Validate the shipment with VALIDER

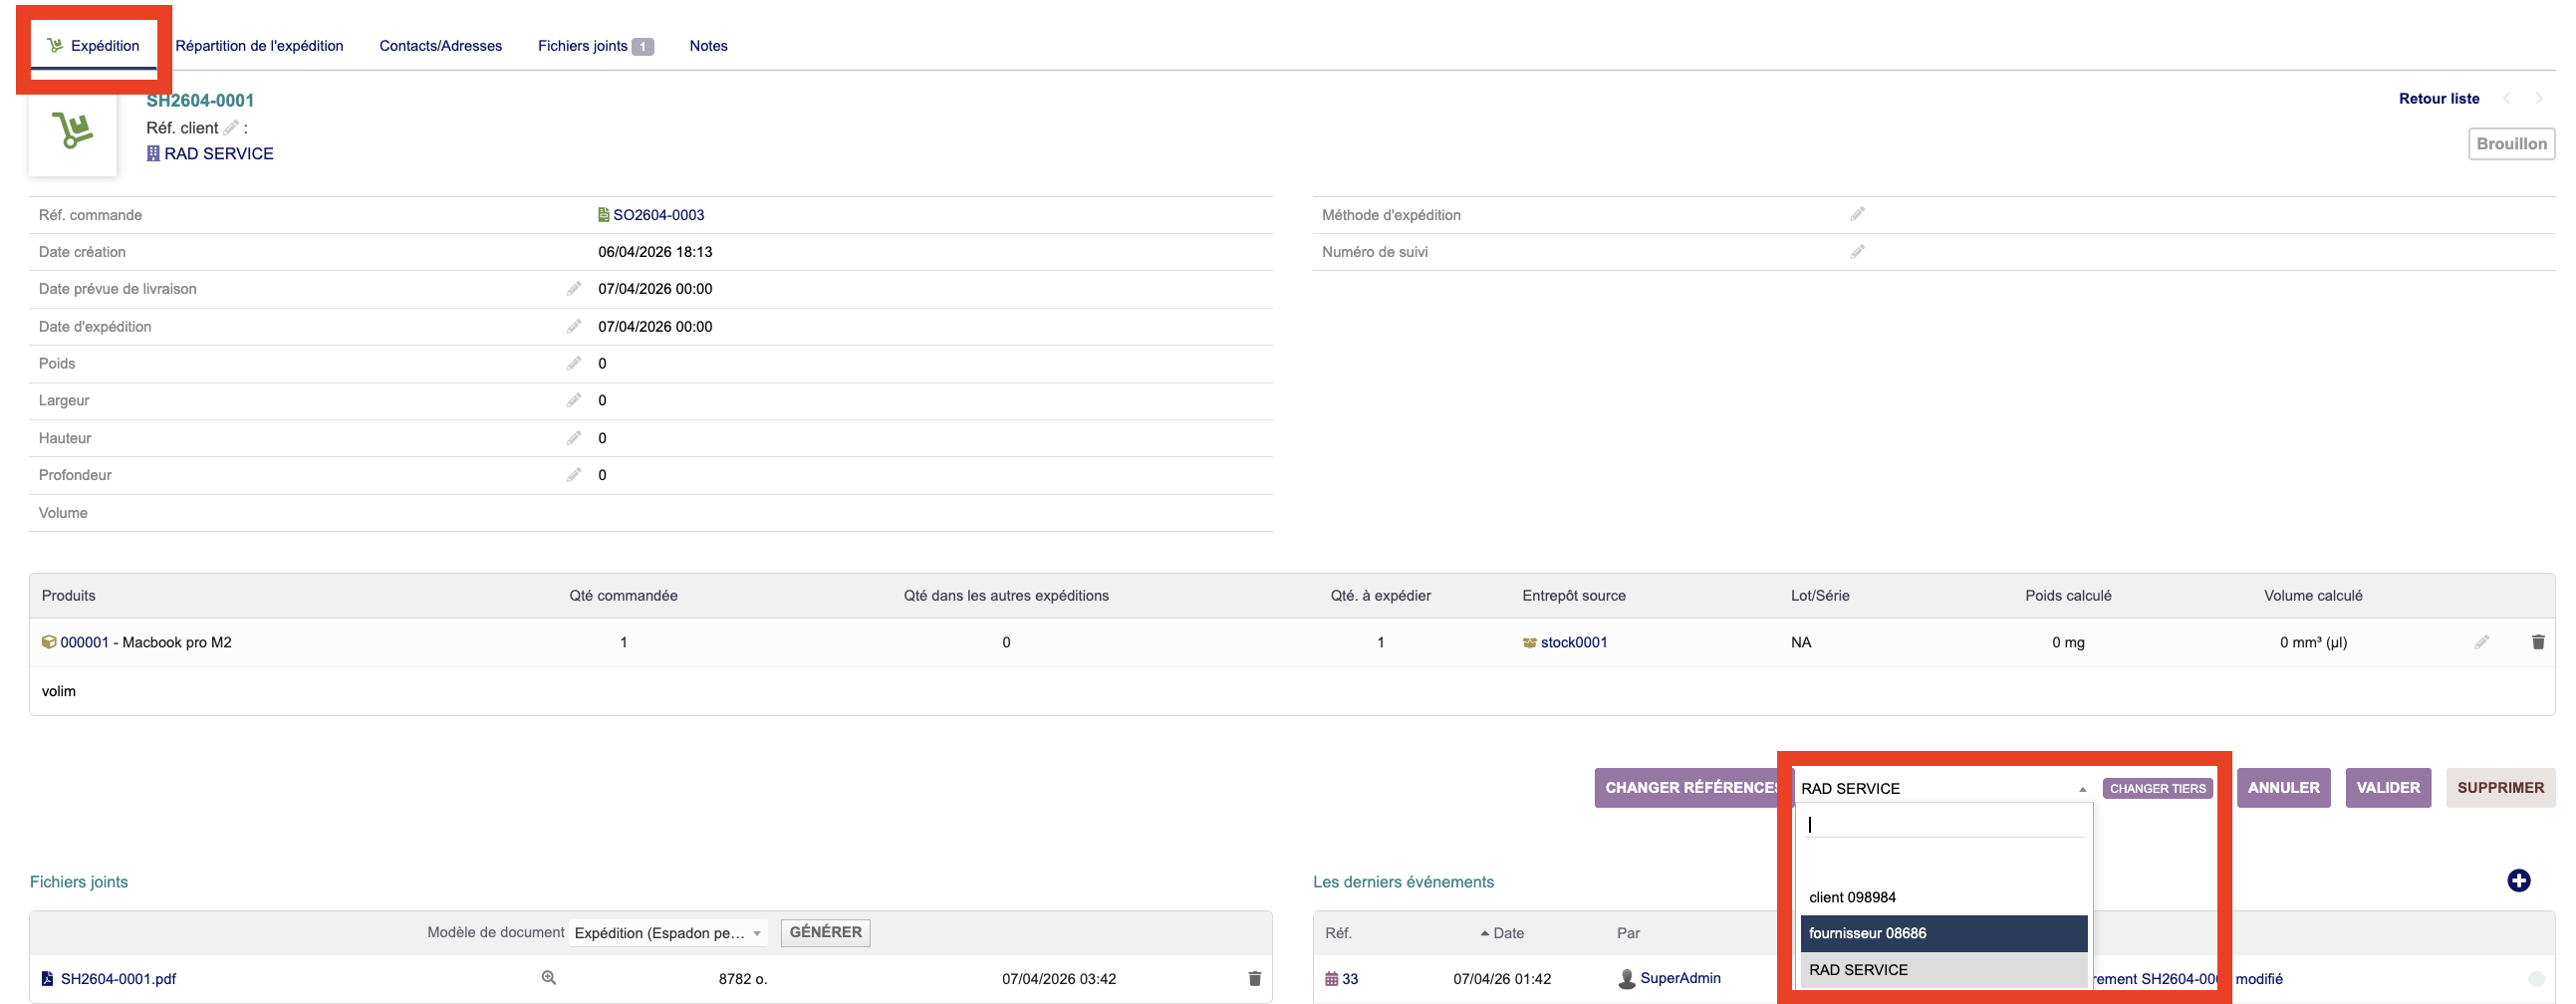pyautogui.click(x=2388, y=788)
